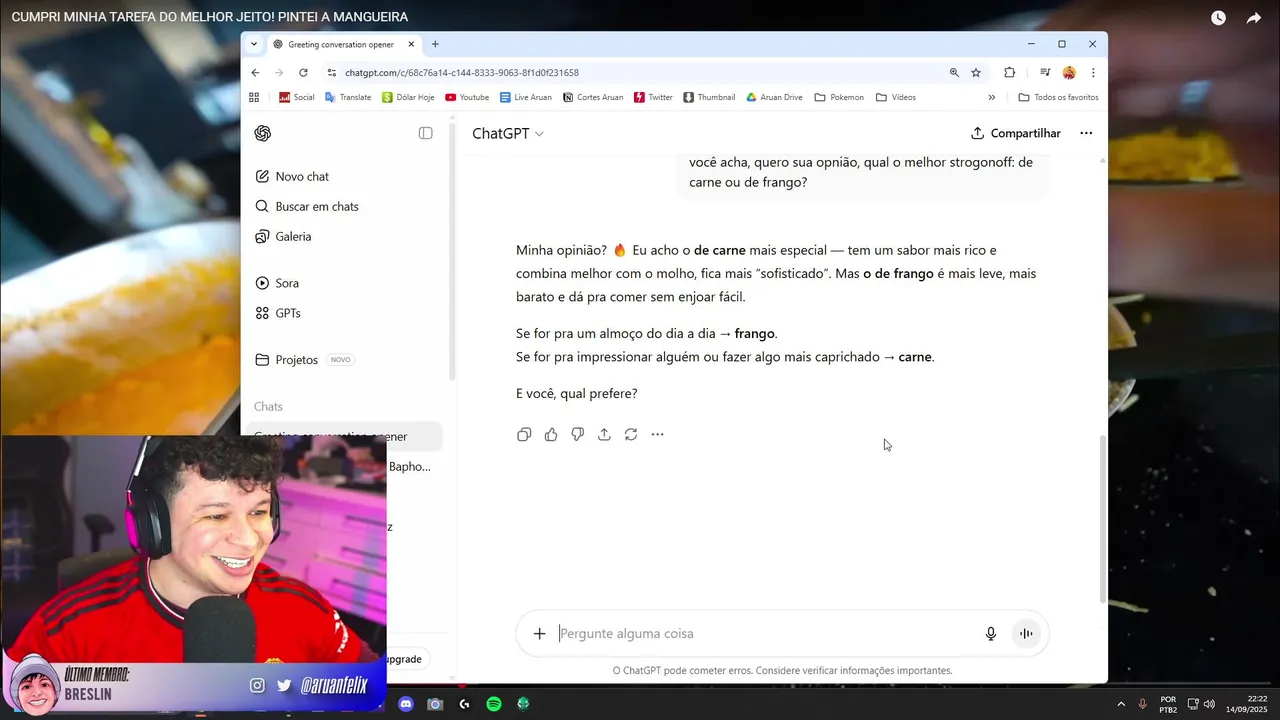Copy the response with the copy icon
Viewport: 1280px width, 720px height.
click(524, 434)
